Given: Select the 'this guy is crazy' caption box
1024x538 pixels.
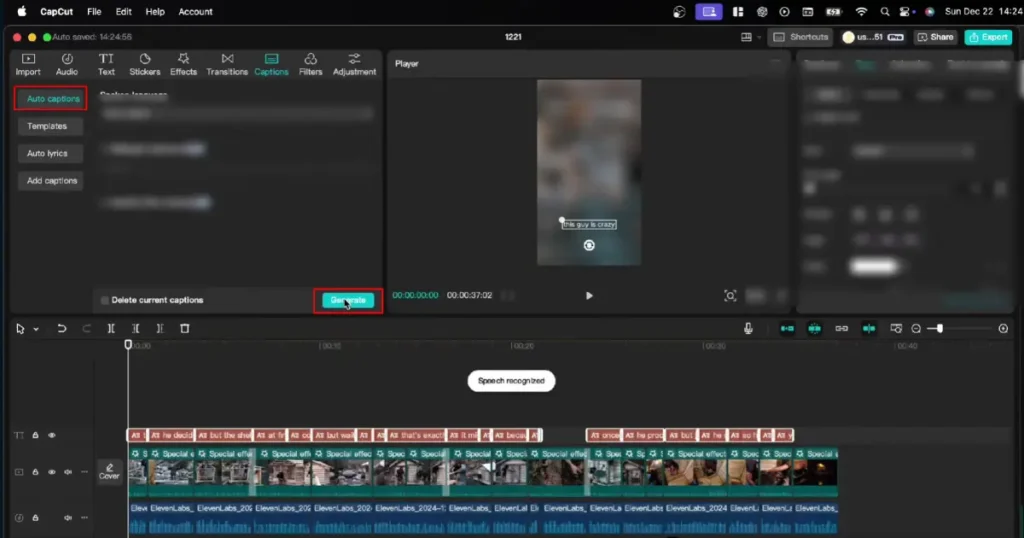Looking at the screenshot, I should coord(589,225).
